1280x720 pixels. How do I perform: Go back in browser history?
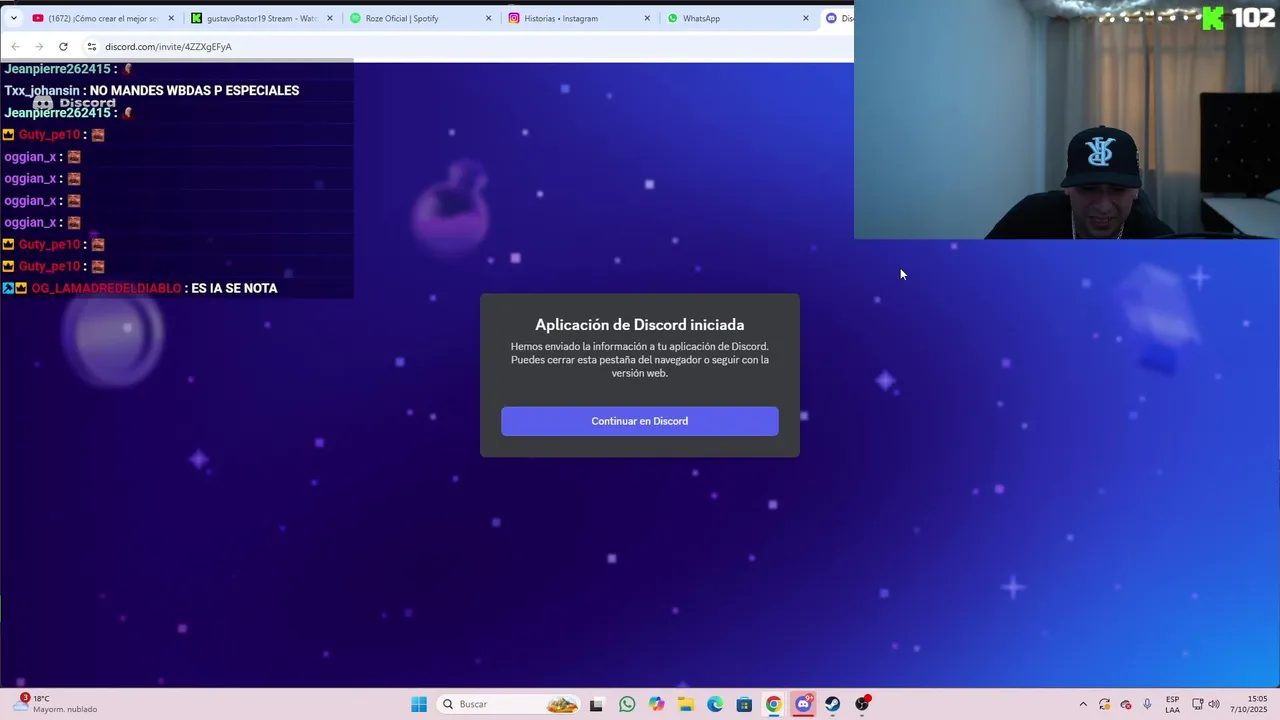point(15,46)
